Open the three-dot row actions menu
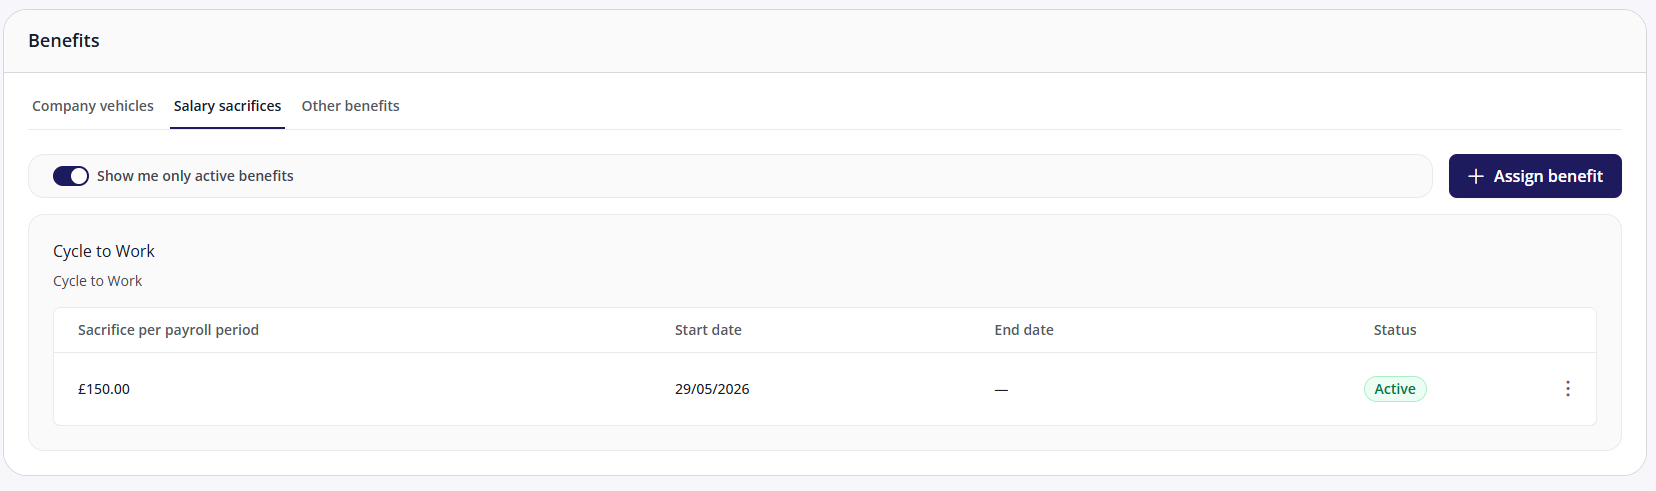 coord(1567,389)
